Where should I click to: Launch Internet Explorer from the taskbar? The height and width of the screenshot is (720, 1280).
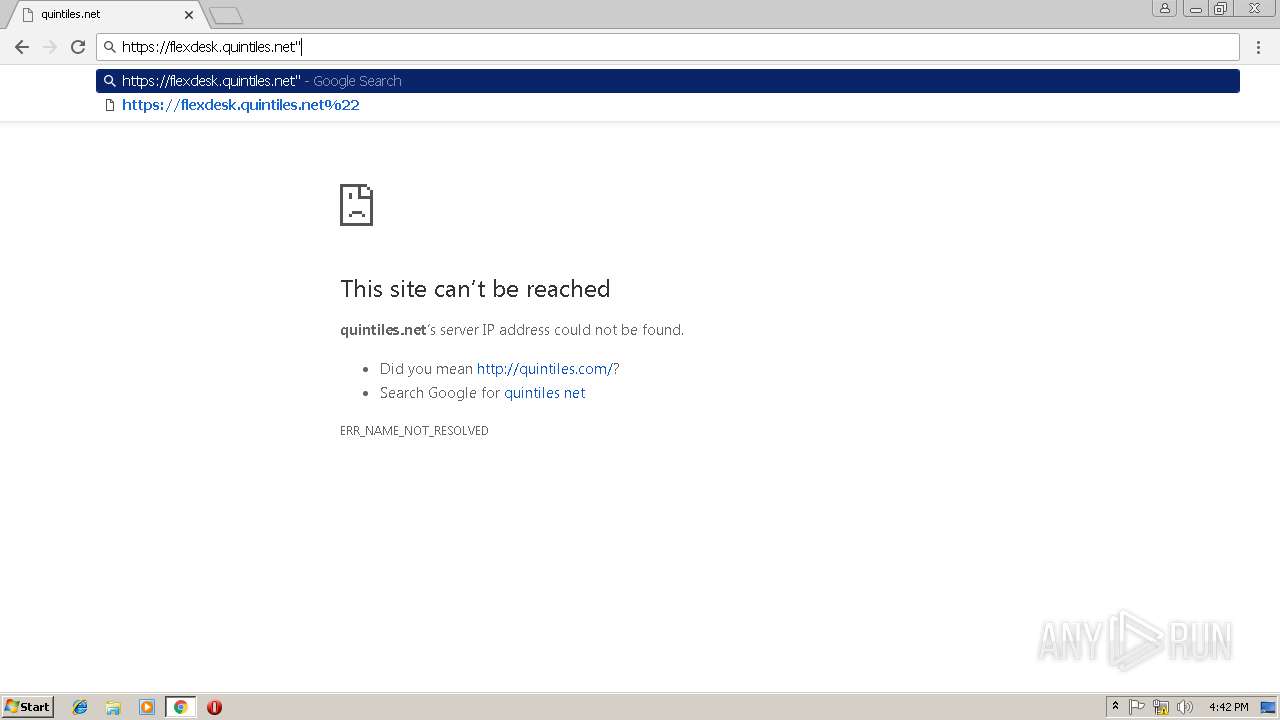click(x=80, y=707)
